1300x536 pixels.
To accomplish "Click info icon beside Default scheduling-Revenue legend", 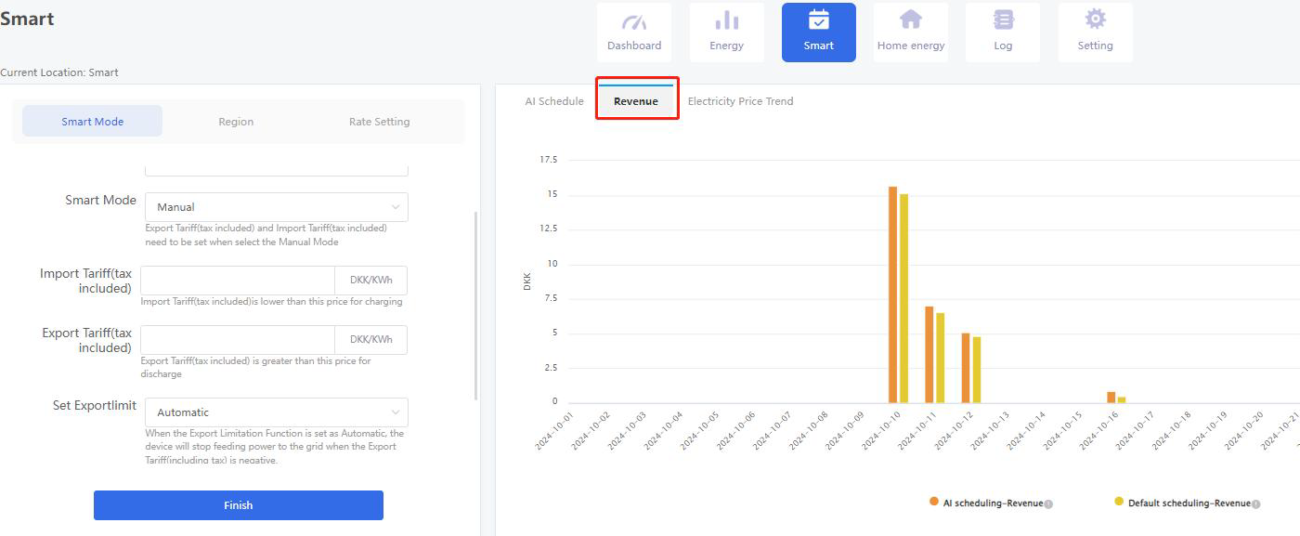I will [1256, 504].
